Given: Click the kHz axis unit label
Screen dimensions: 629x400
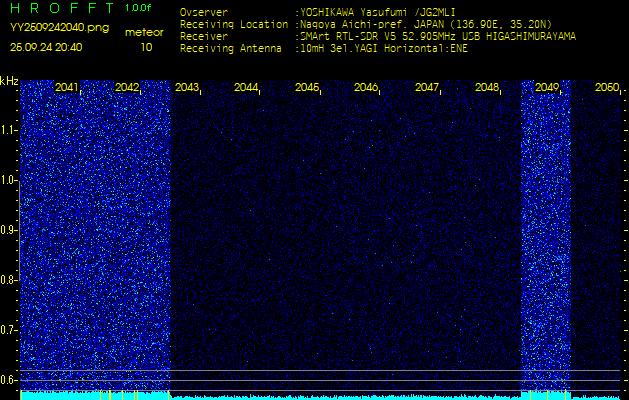Looking at the screenshot, I should [9, 82].
